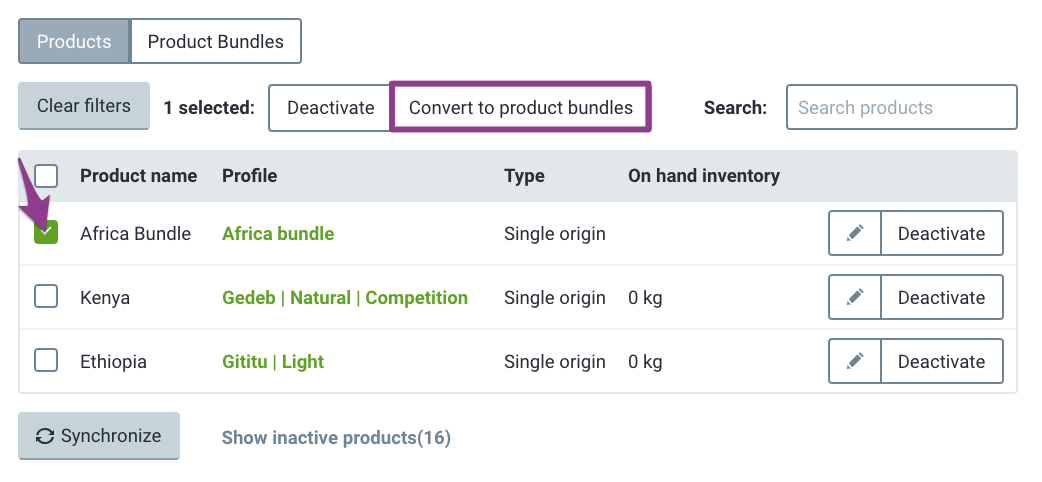
Task: Tick the Ethiopia product checkbox
Action: point(46,360)
